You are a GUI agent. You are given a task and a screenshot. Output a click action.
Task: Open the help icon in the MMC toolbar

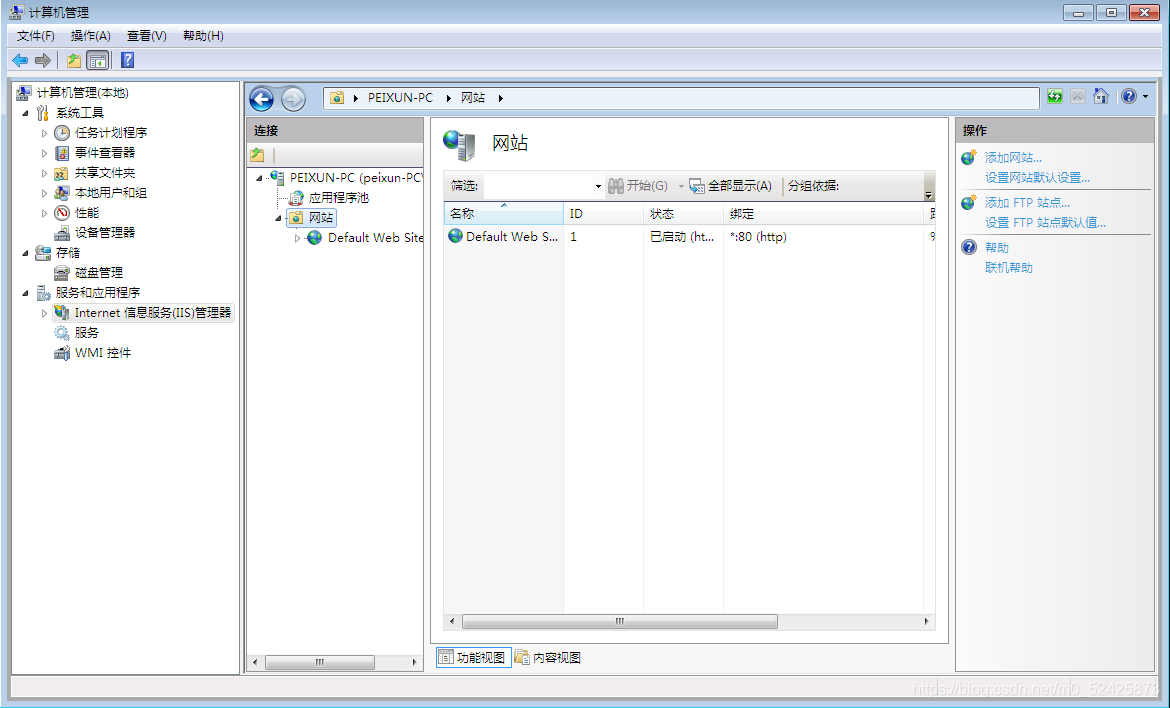pos(128,60)
